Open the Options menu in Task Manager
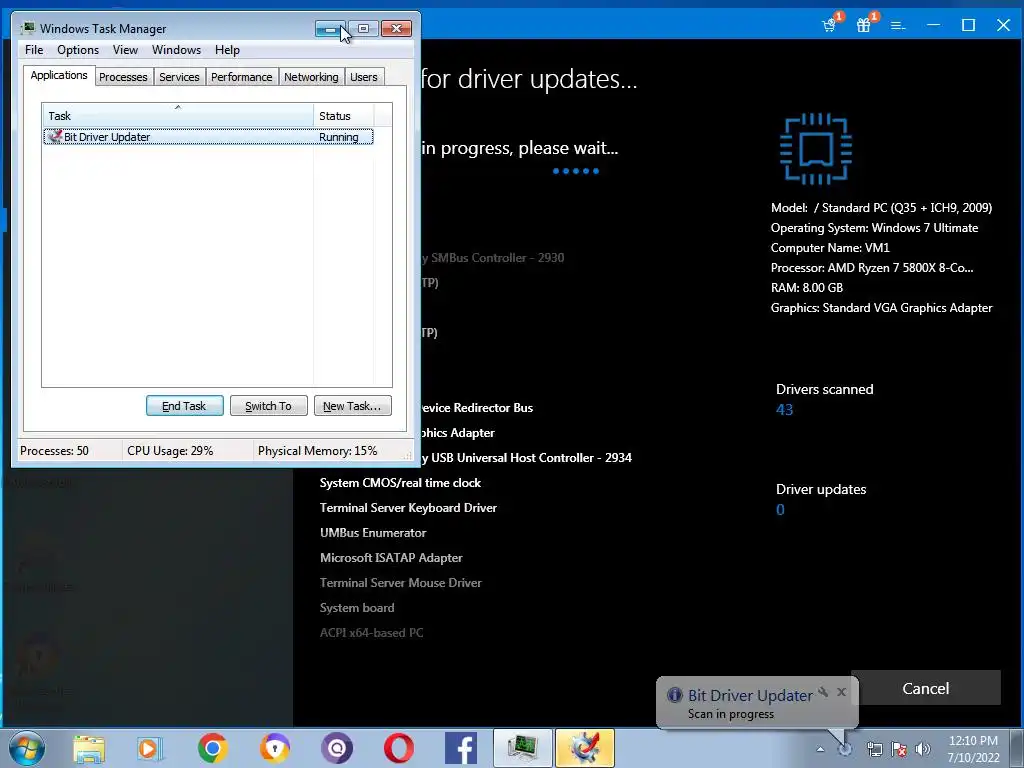The height and width of the screenshot is (768, 1024). pyautogui.click(x=78, y=50)
